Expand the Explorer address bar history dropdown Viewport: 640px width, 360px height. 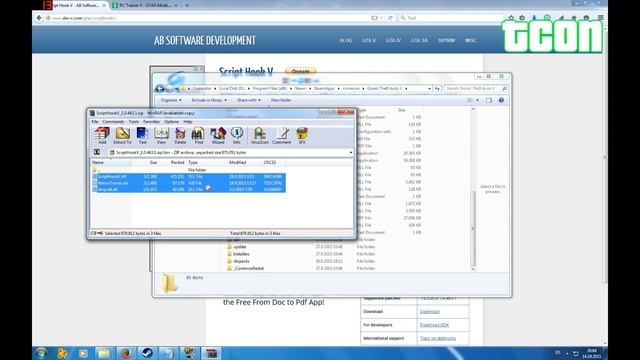[x=429, y=89]
